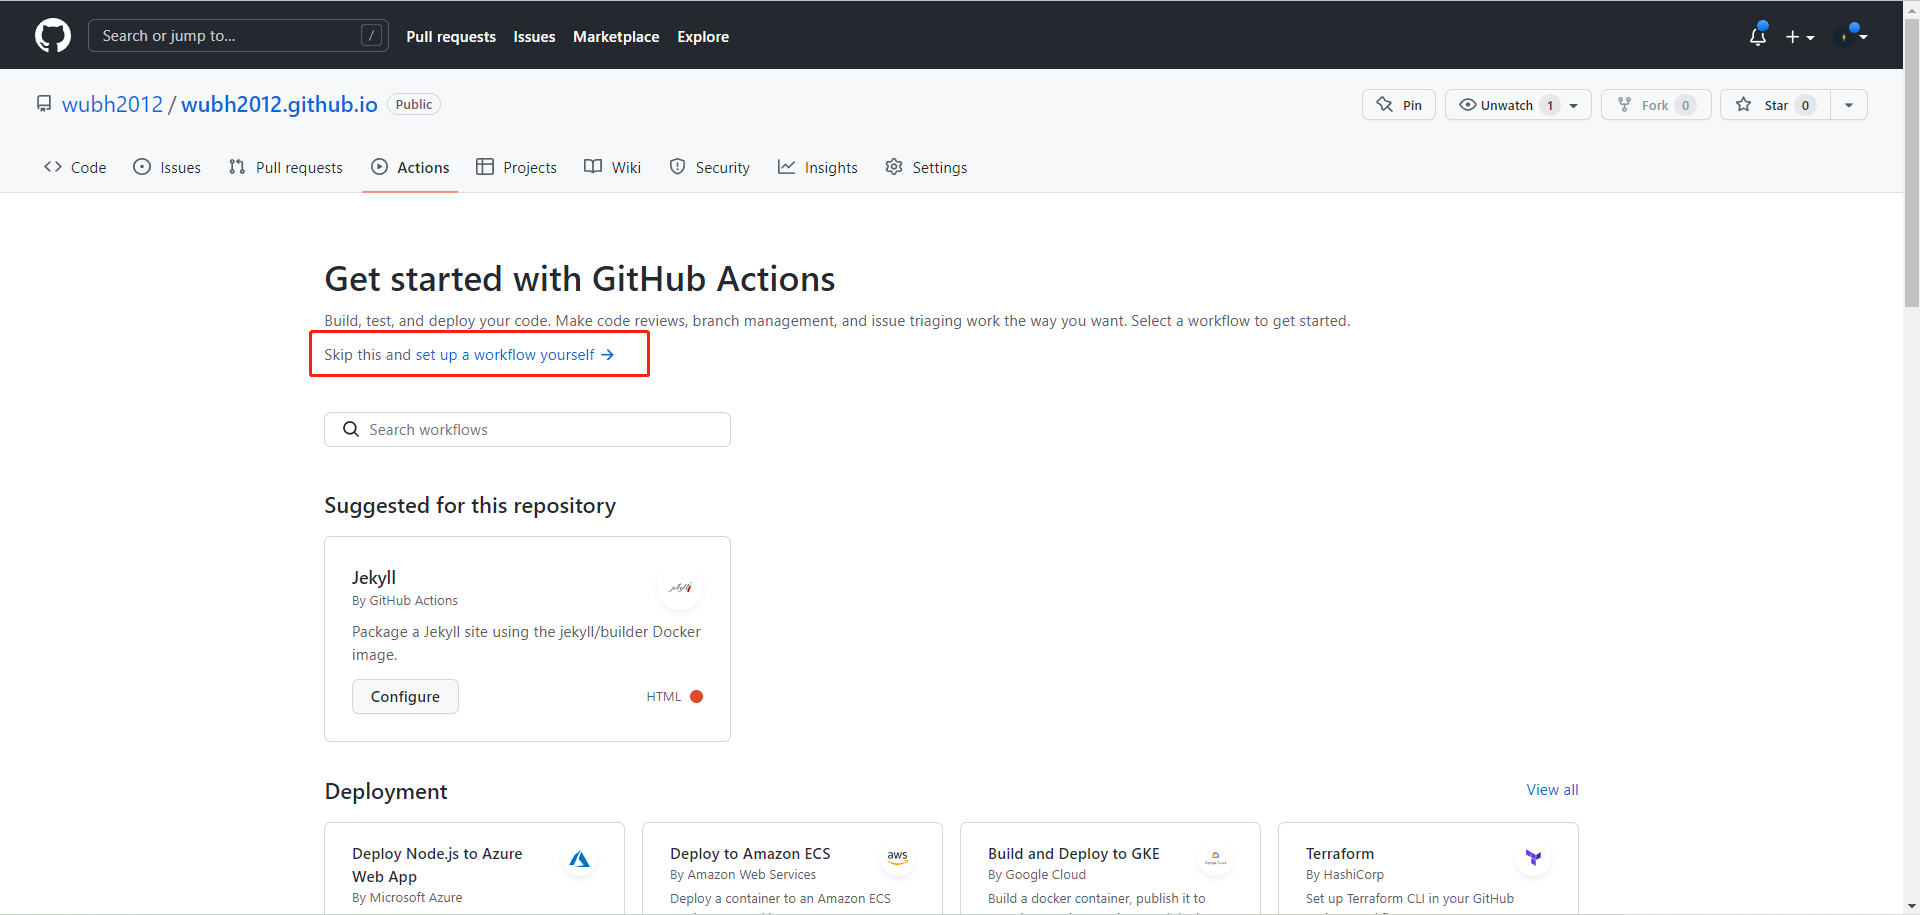The image size is (1920, 915).
Task: Open View all deployment workflows
Action: coord(1552,790)
